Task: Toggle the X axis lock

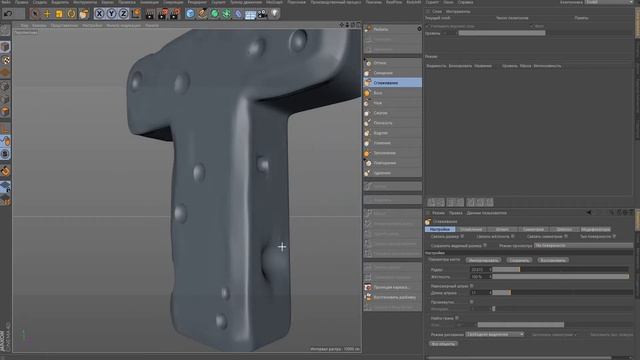Action: tap(99, 14)
